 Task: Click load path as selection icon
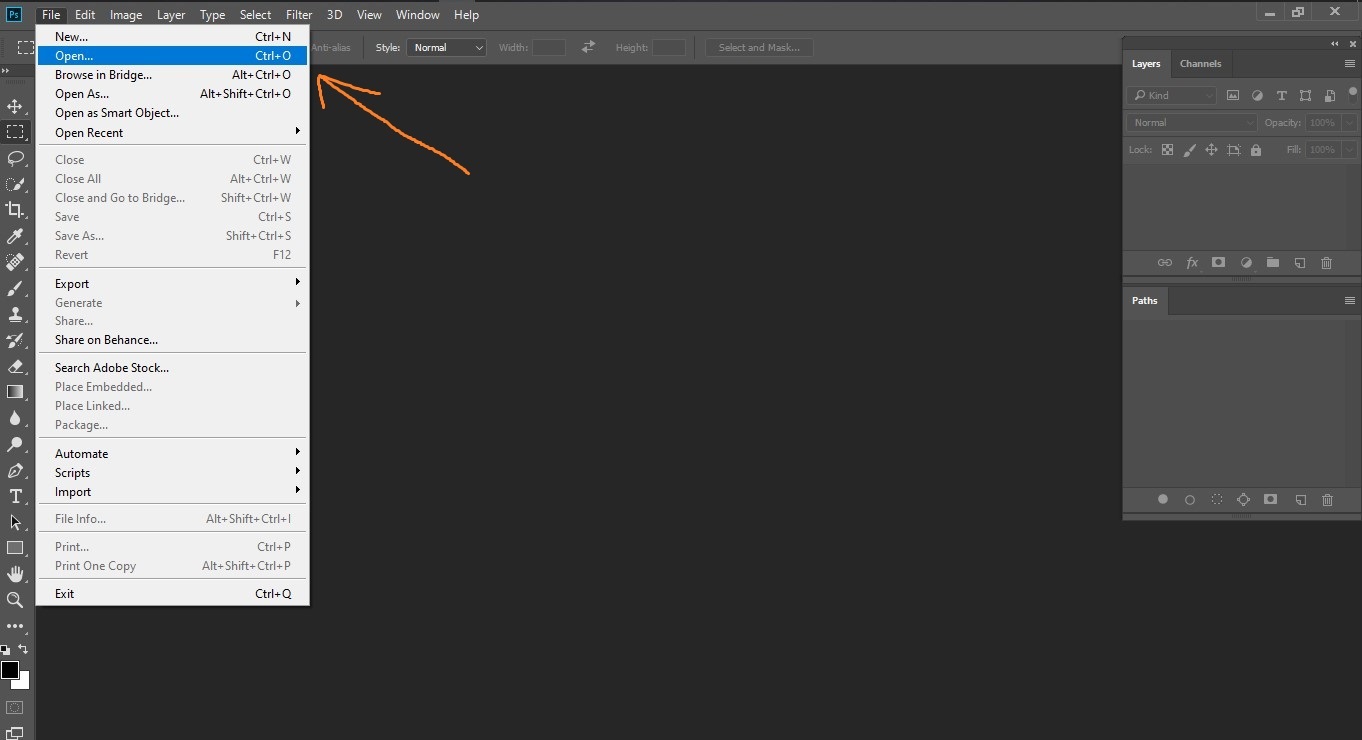click(1217, 499)
